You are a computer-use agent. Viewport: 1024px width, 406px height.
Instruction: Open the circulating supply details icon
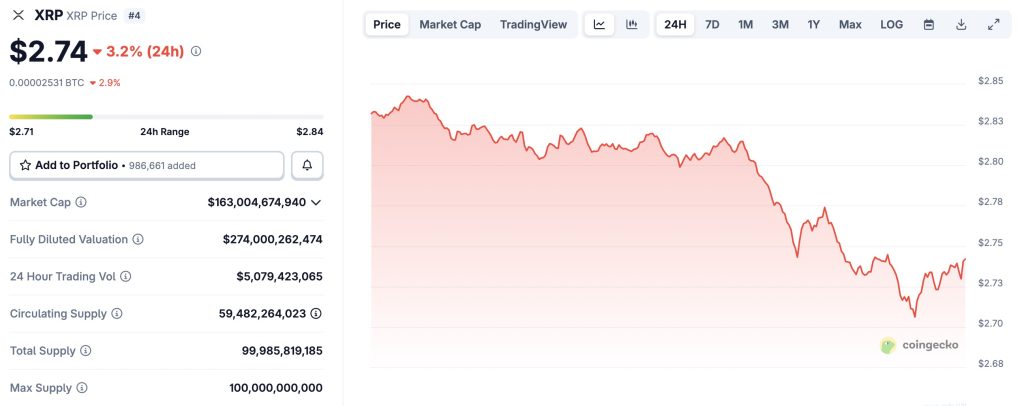[316, 314]
